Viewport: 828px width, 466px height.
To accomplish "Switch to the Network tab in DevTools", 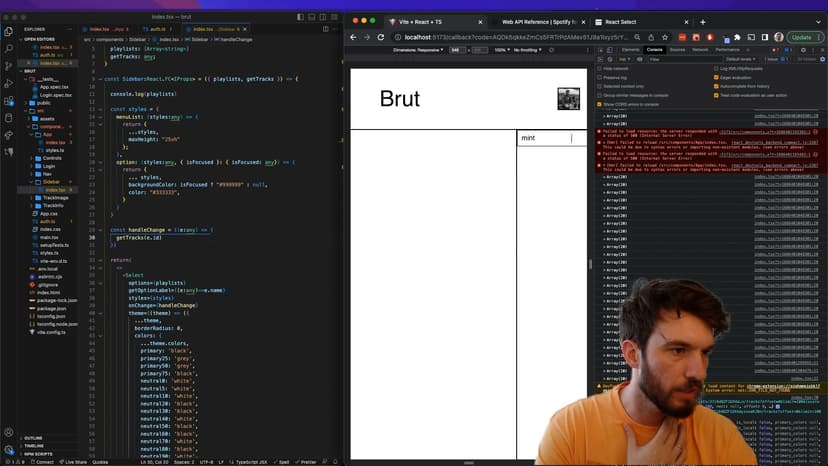I will pyautogui.click(x=700, y=49).
